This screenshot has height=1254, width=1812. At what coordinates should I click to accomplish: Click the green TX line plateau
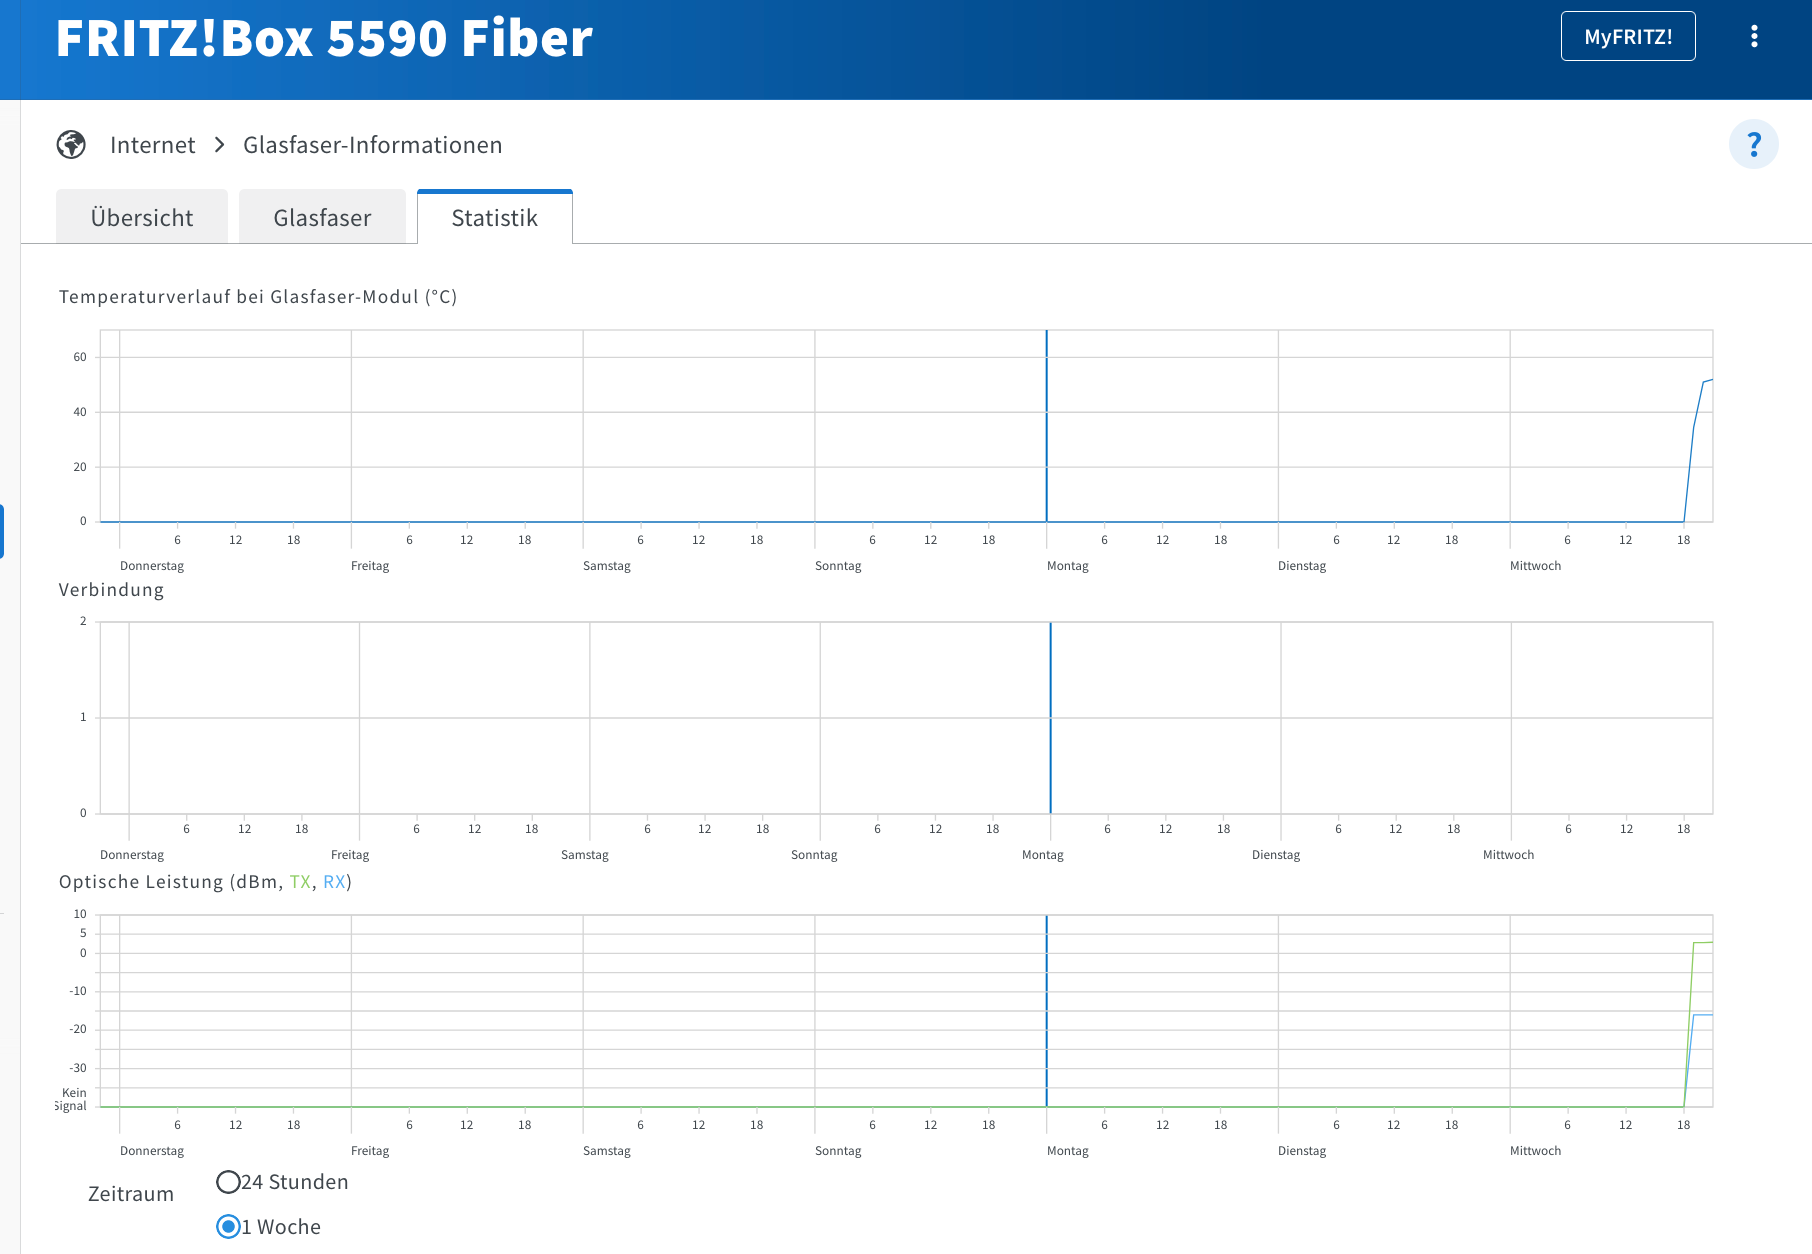[1702, 942]
